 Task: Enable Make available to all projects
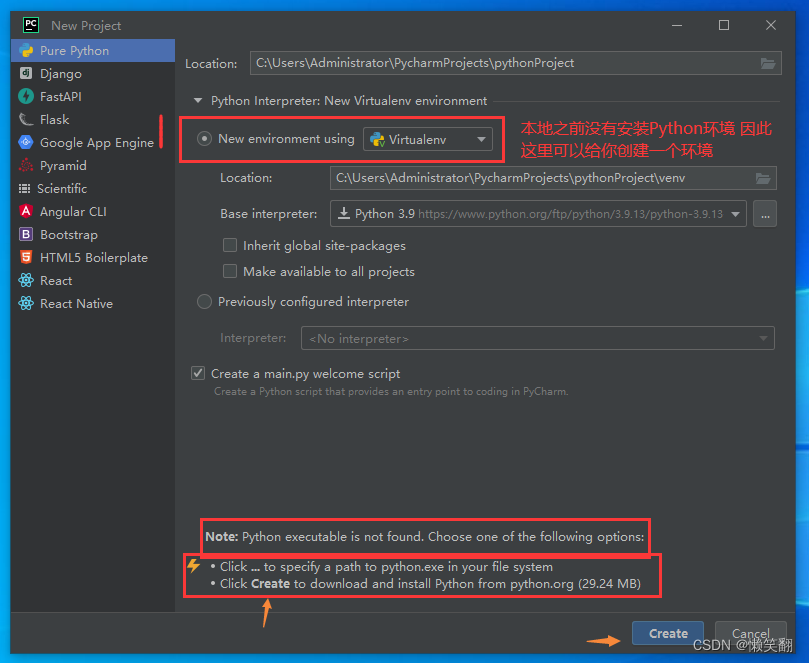[230, 271]
